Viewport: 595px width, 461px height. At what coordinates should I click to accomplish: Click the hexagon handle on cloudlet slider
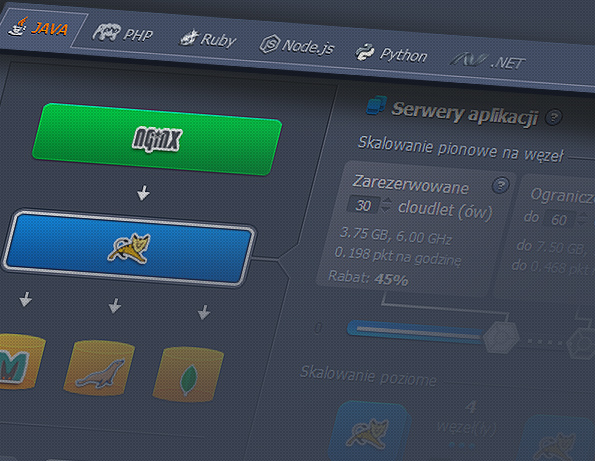(501, 338)
